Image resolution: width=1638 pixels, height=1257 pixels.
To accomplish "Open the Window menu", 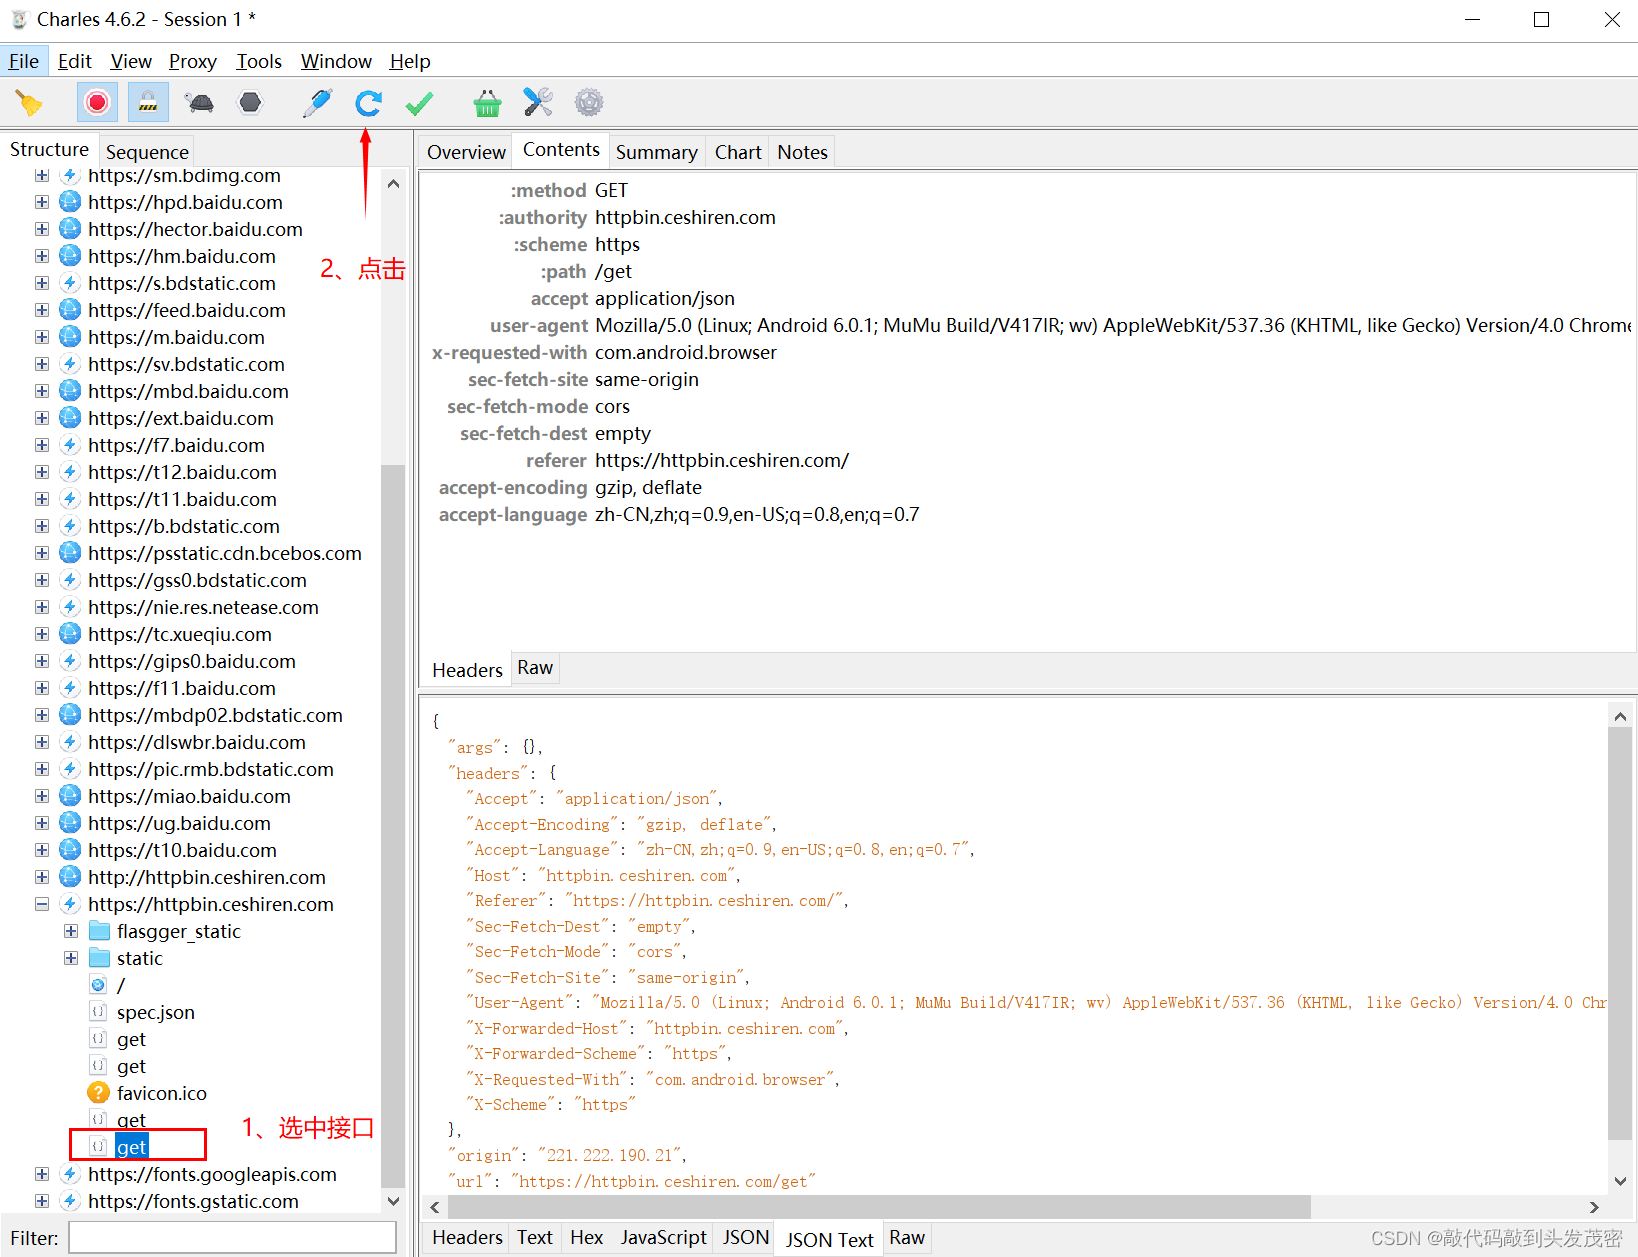I will point(336,61).
